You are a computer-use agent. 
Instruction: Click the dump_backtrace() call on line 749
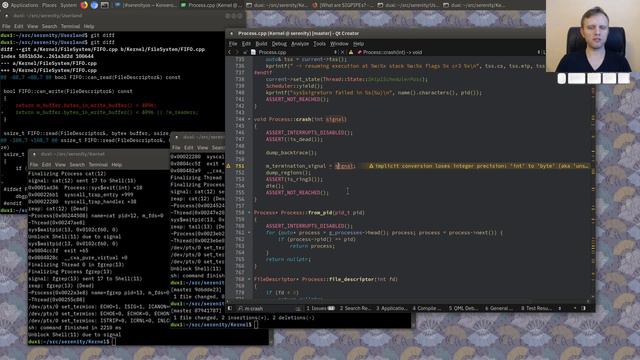291,153
